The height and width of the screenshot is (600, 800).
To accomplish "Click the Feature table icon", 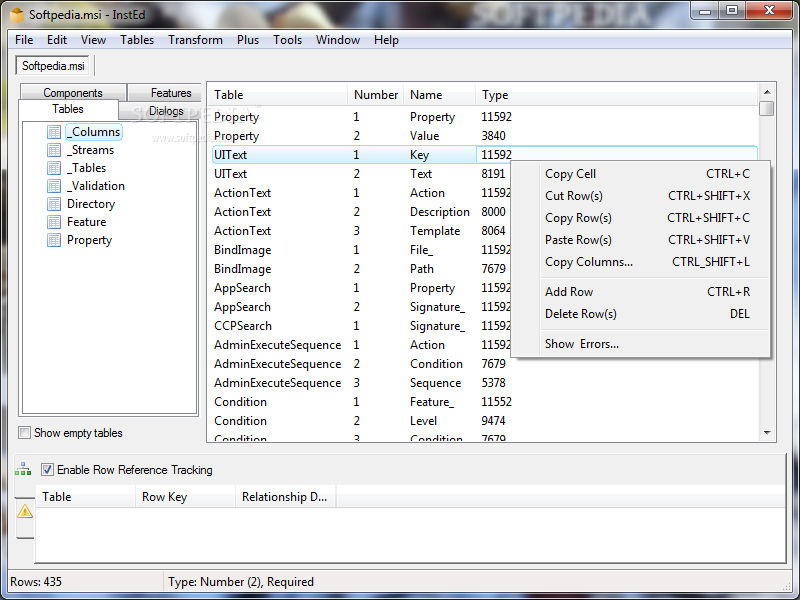I will 54,222.
